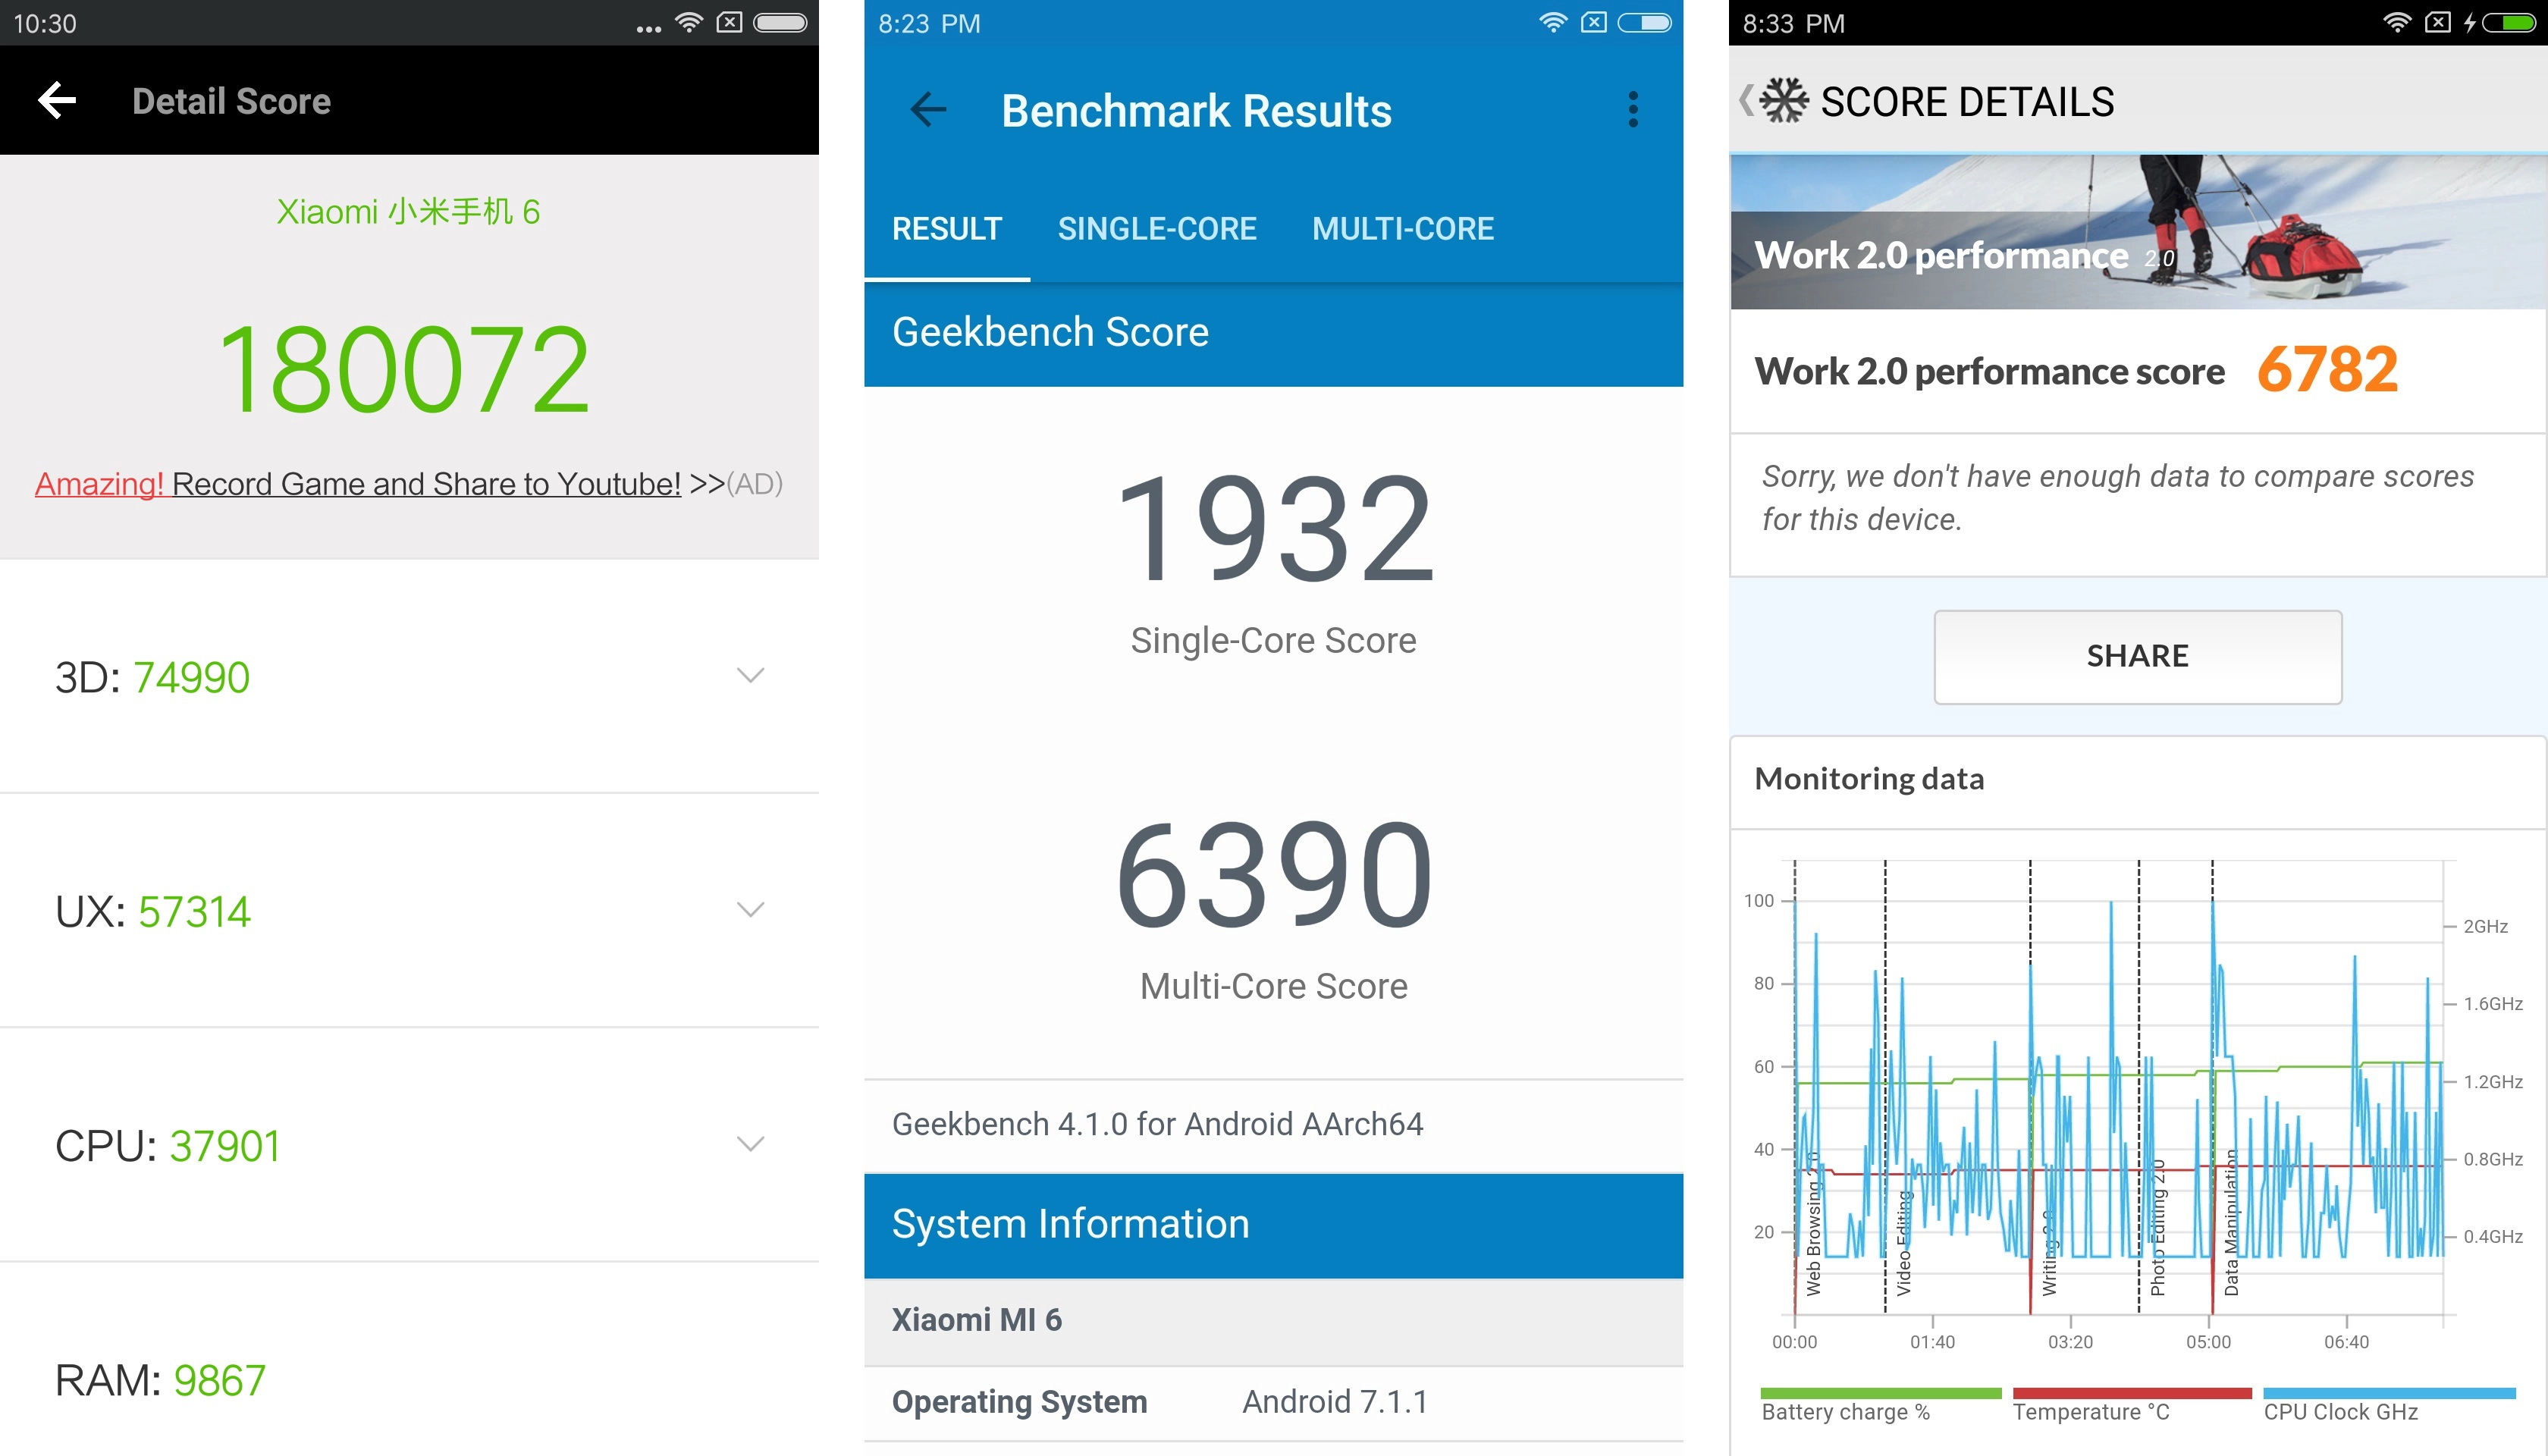Tap the Detail Score title

[x=231, y=101]
